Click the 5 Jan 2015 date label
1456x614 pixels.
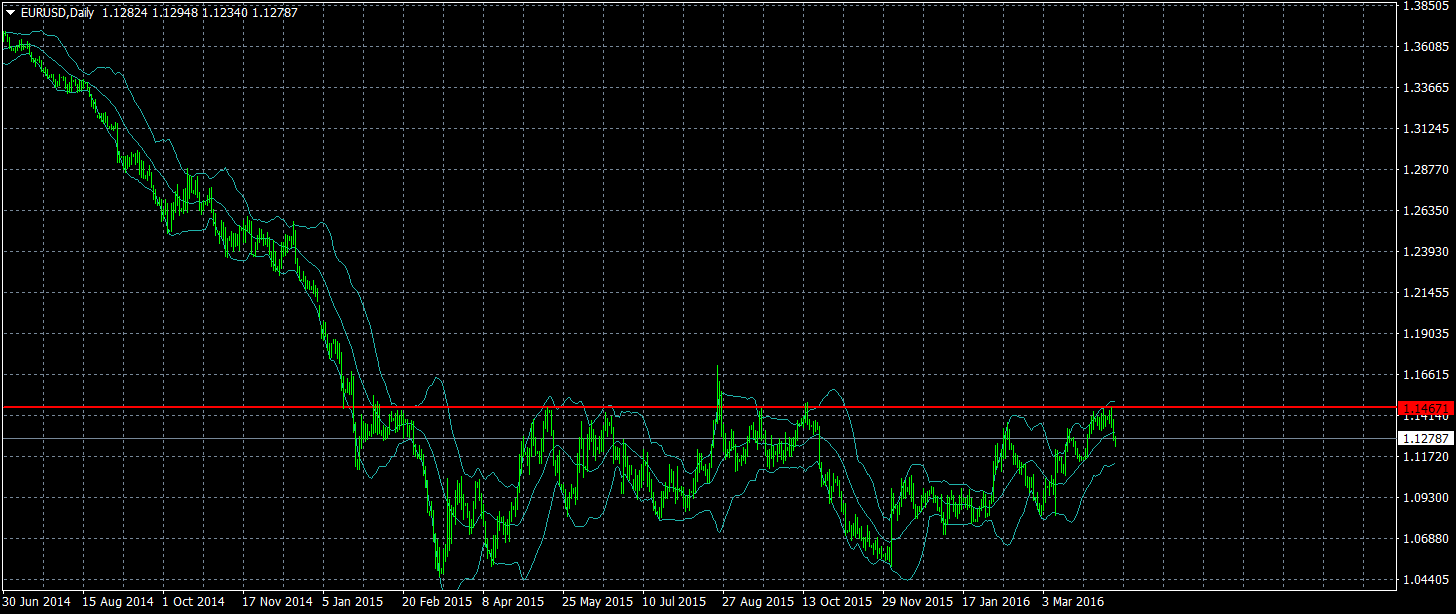coord(353,602)
